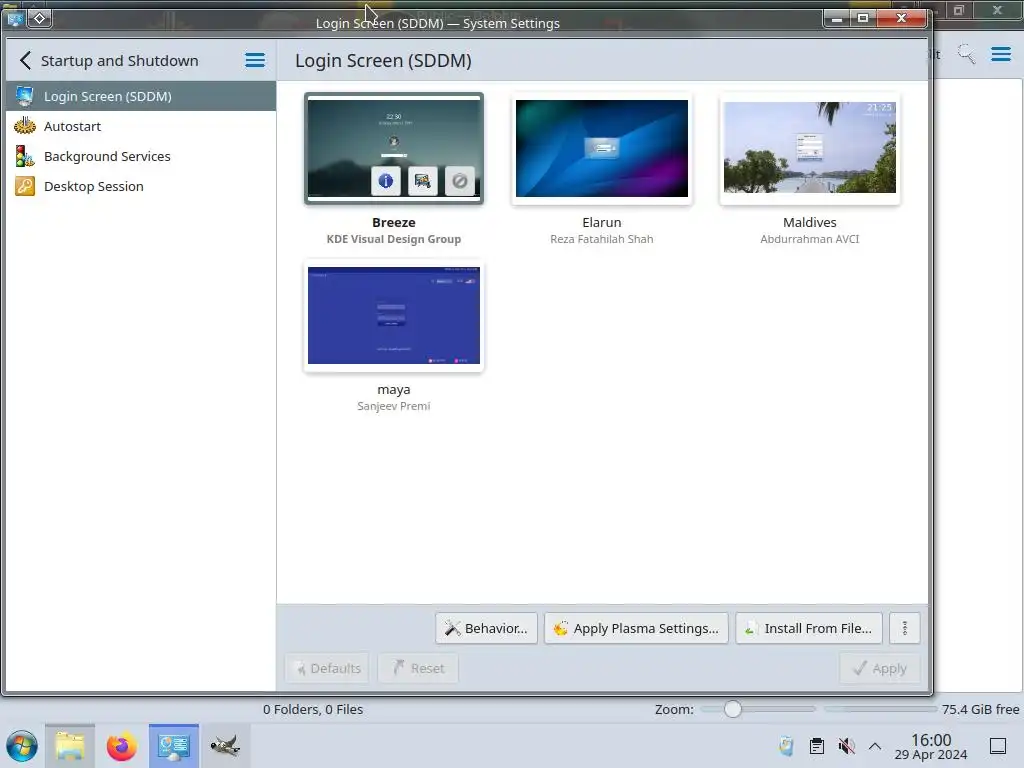Click Install From File... button
Image resolution: width=1024 pixels, height=768 pixels.
point(809,628)
